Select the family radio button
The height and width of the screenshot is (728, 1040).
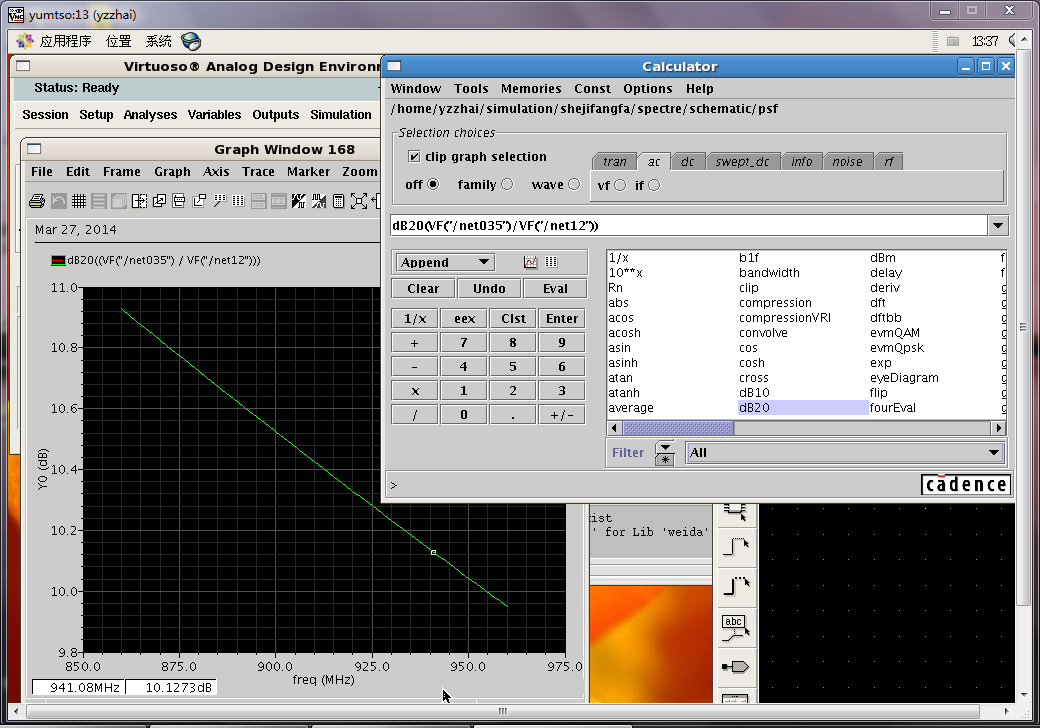507,184
